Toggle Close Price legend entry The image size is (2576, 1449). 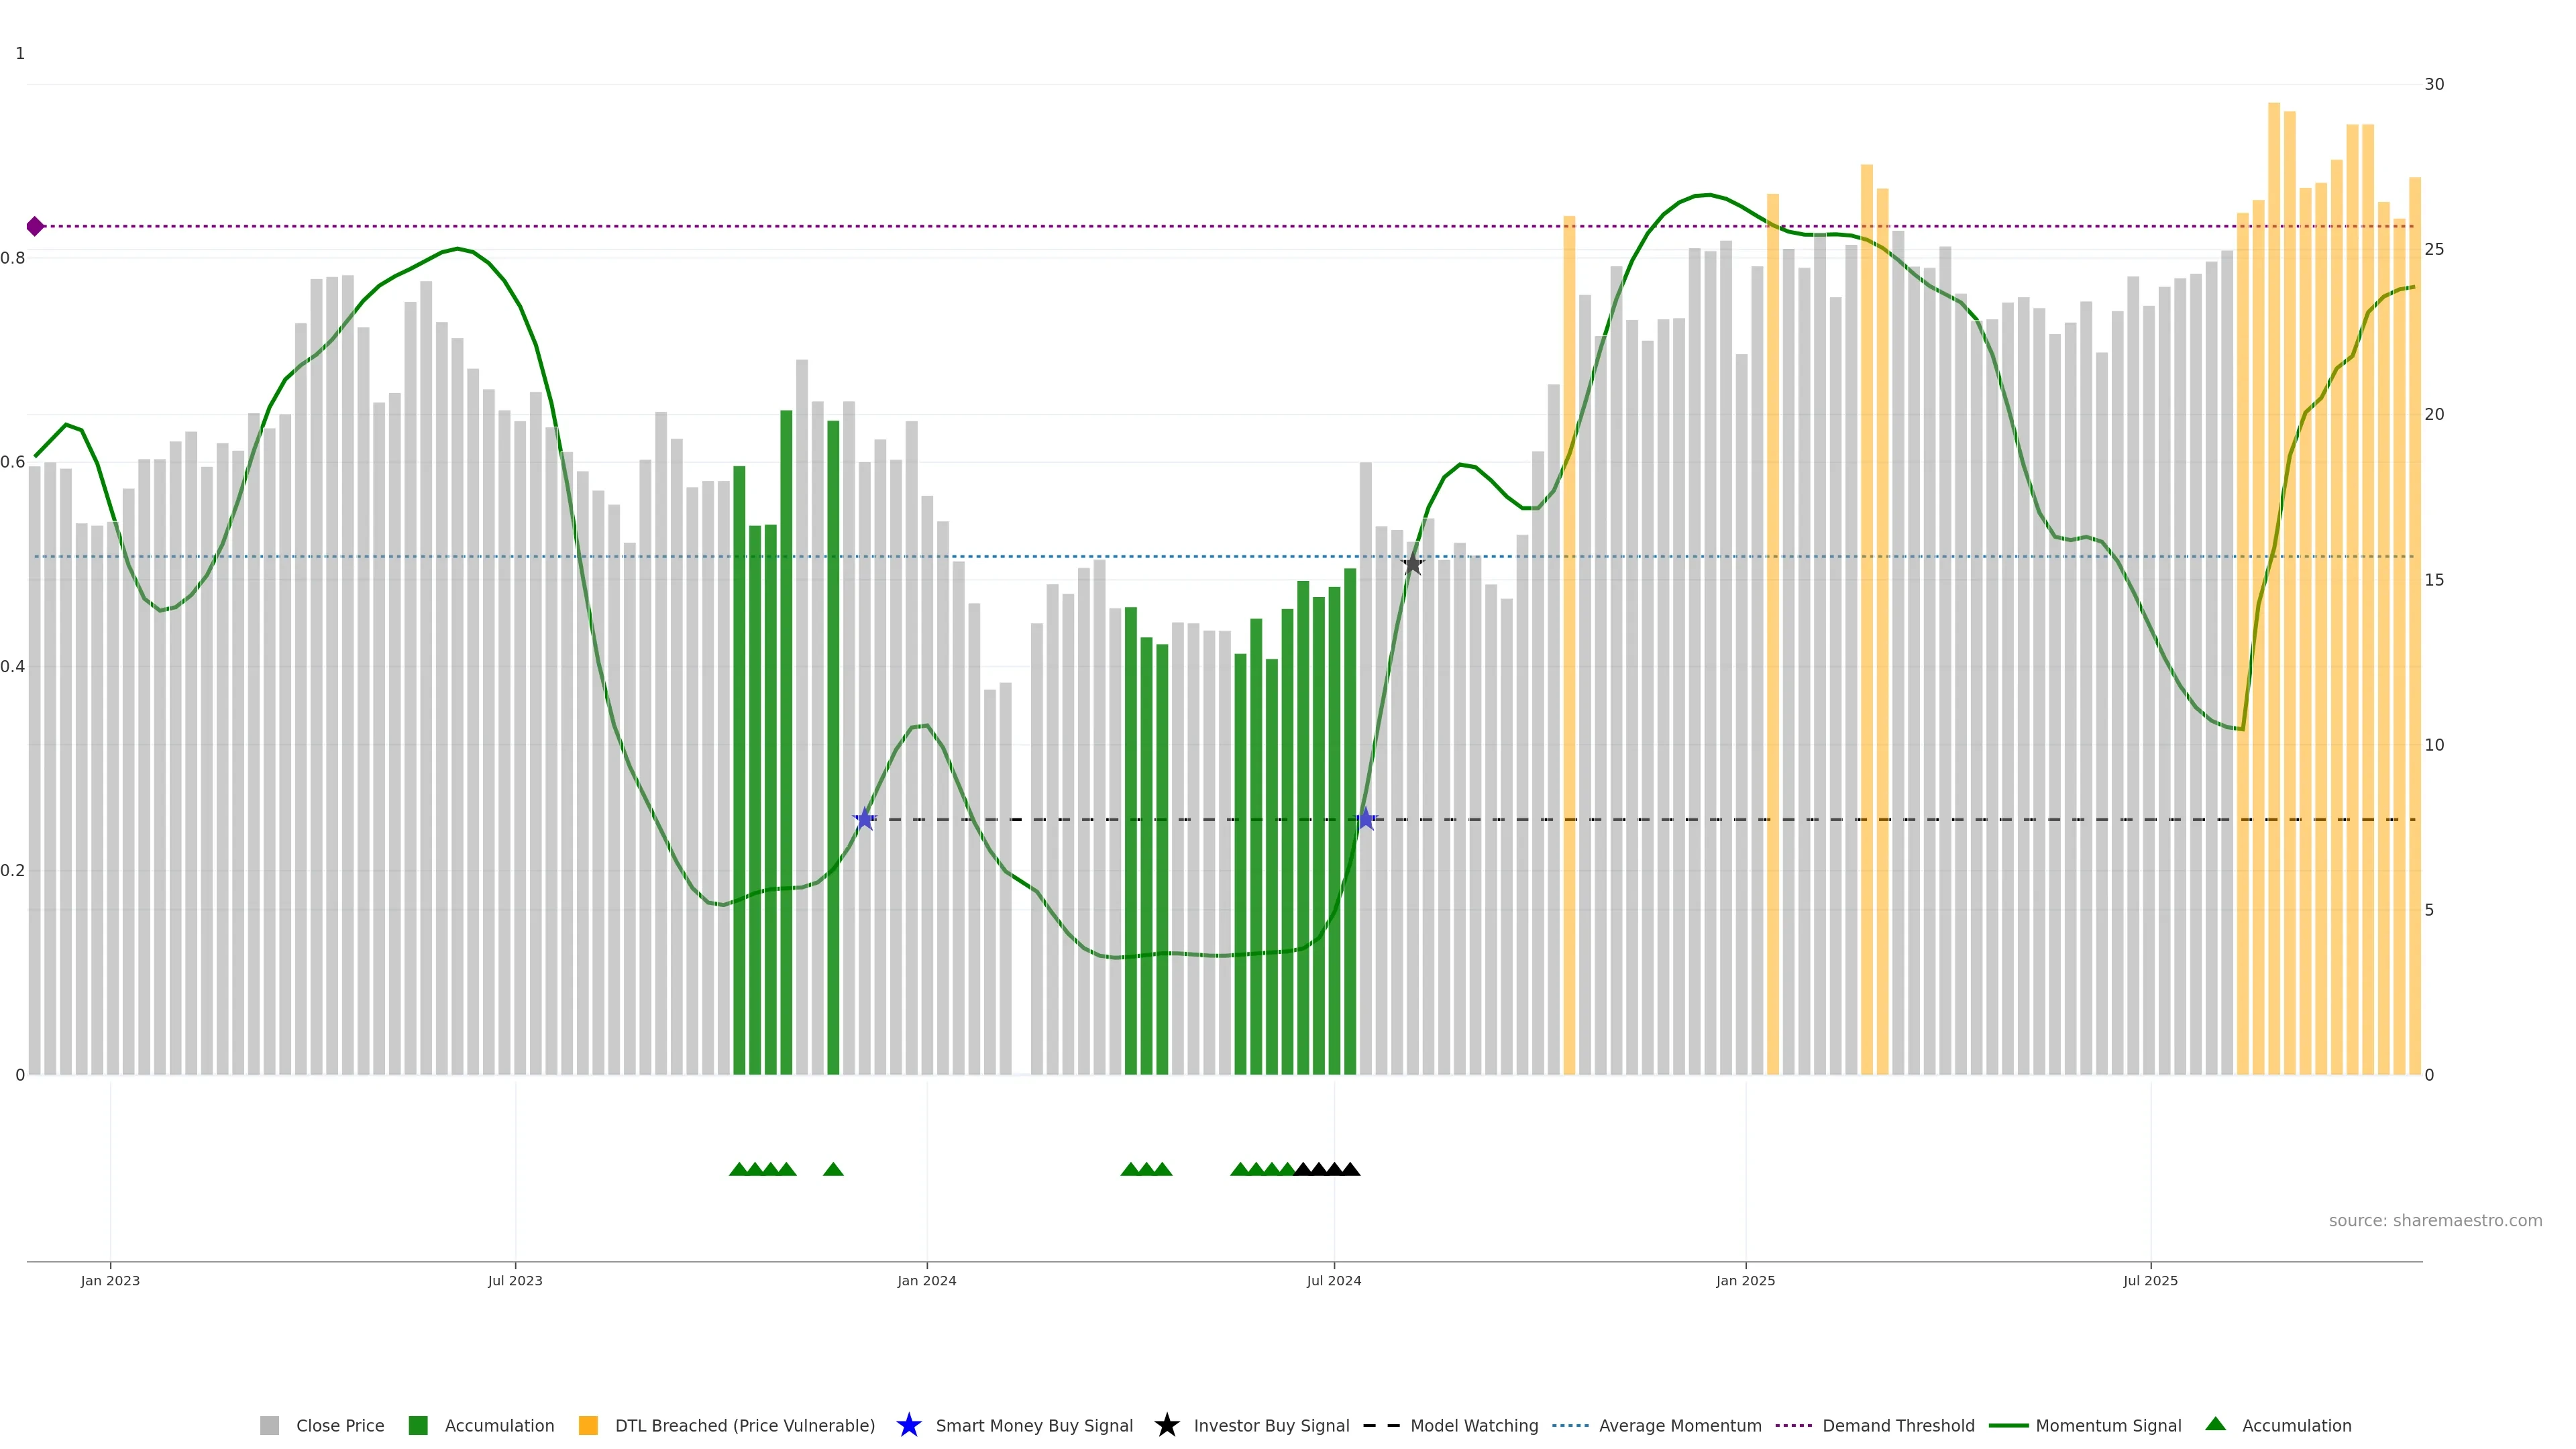pos(339,1425)
